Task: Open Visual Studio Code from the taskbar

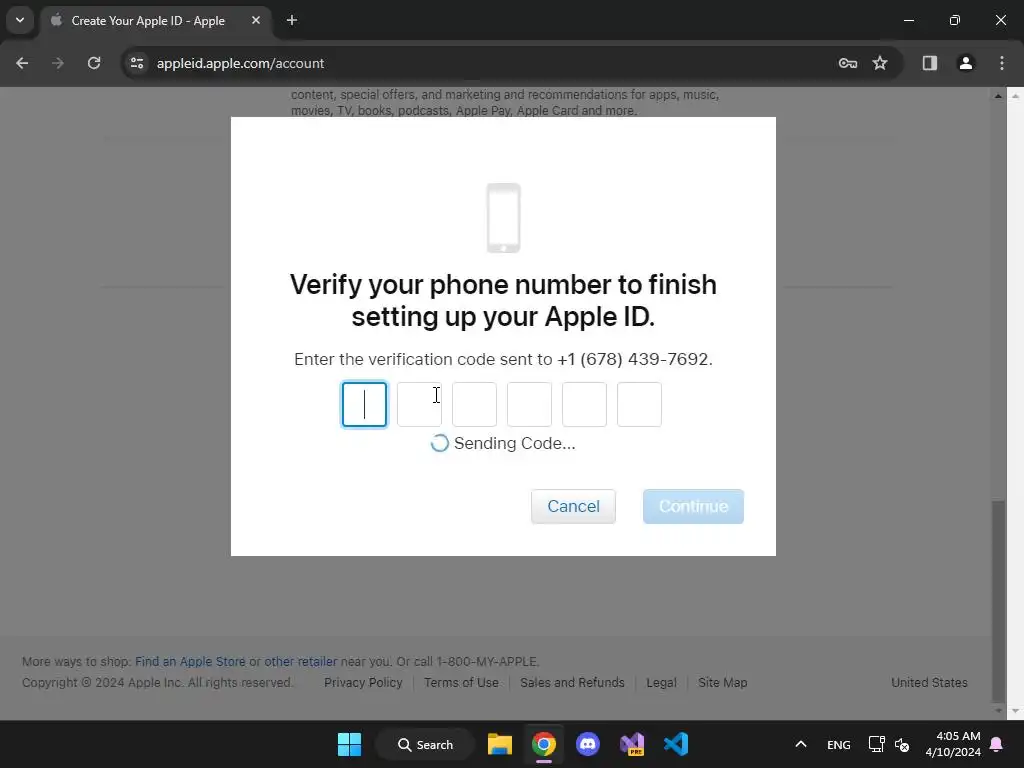Action: click(676, 744)
